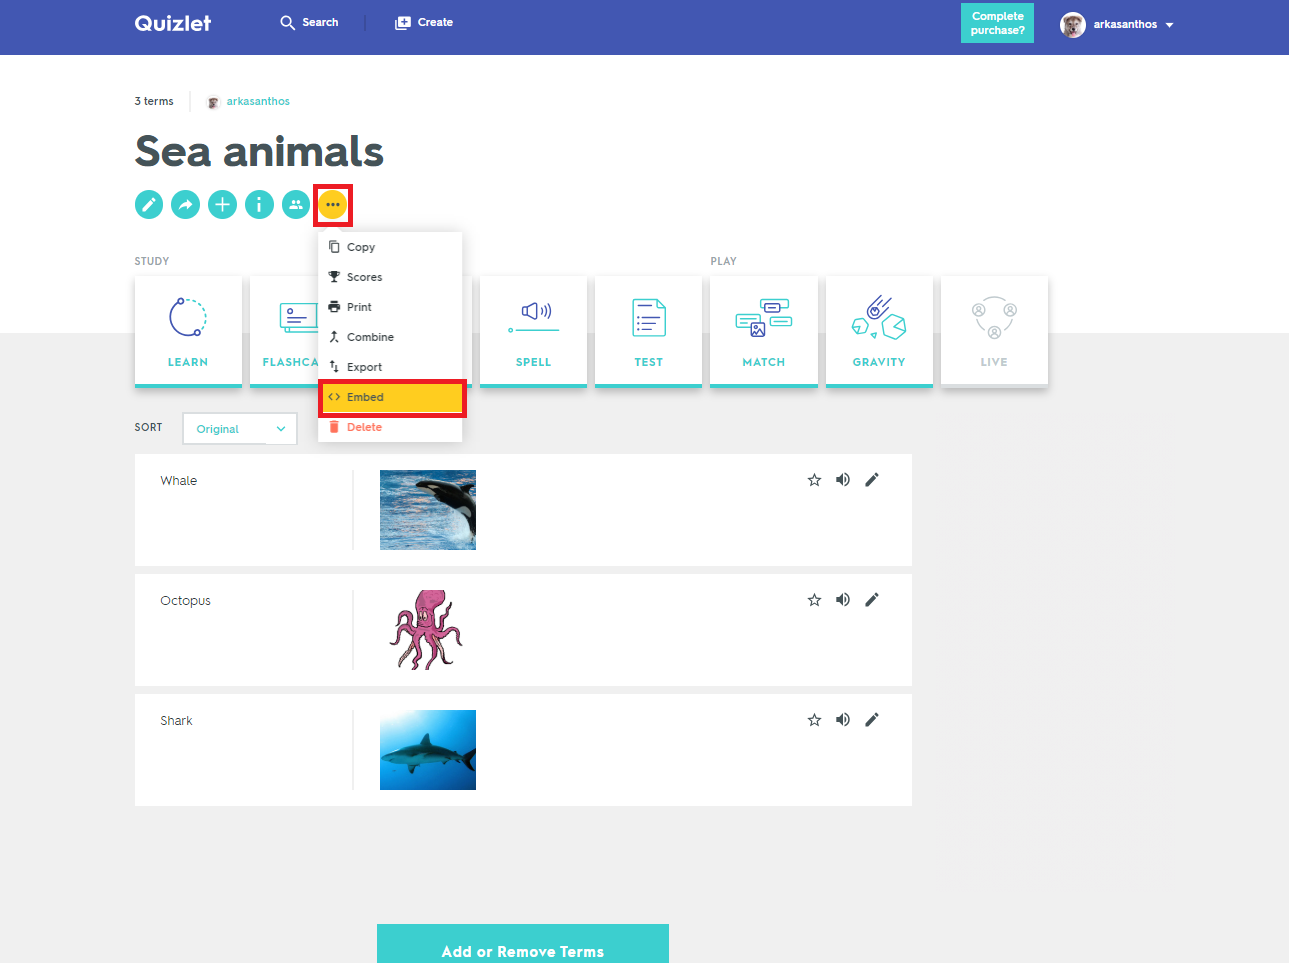
Task: Star the Whale term
Action: tap(813, 479)
